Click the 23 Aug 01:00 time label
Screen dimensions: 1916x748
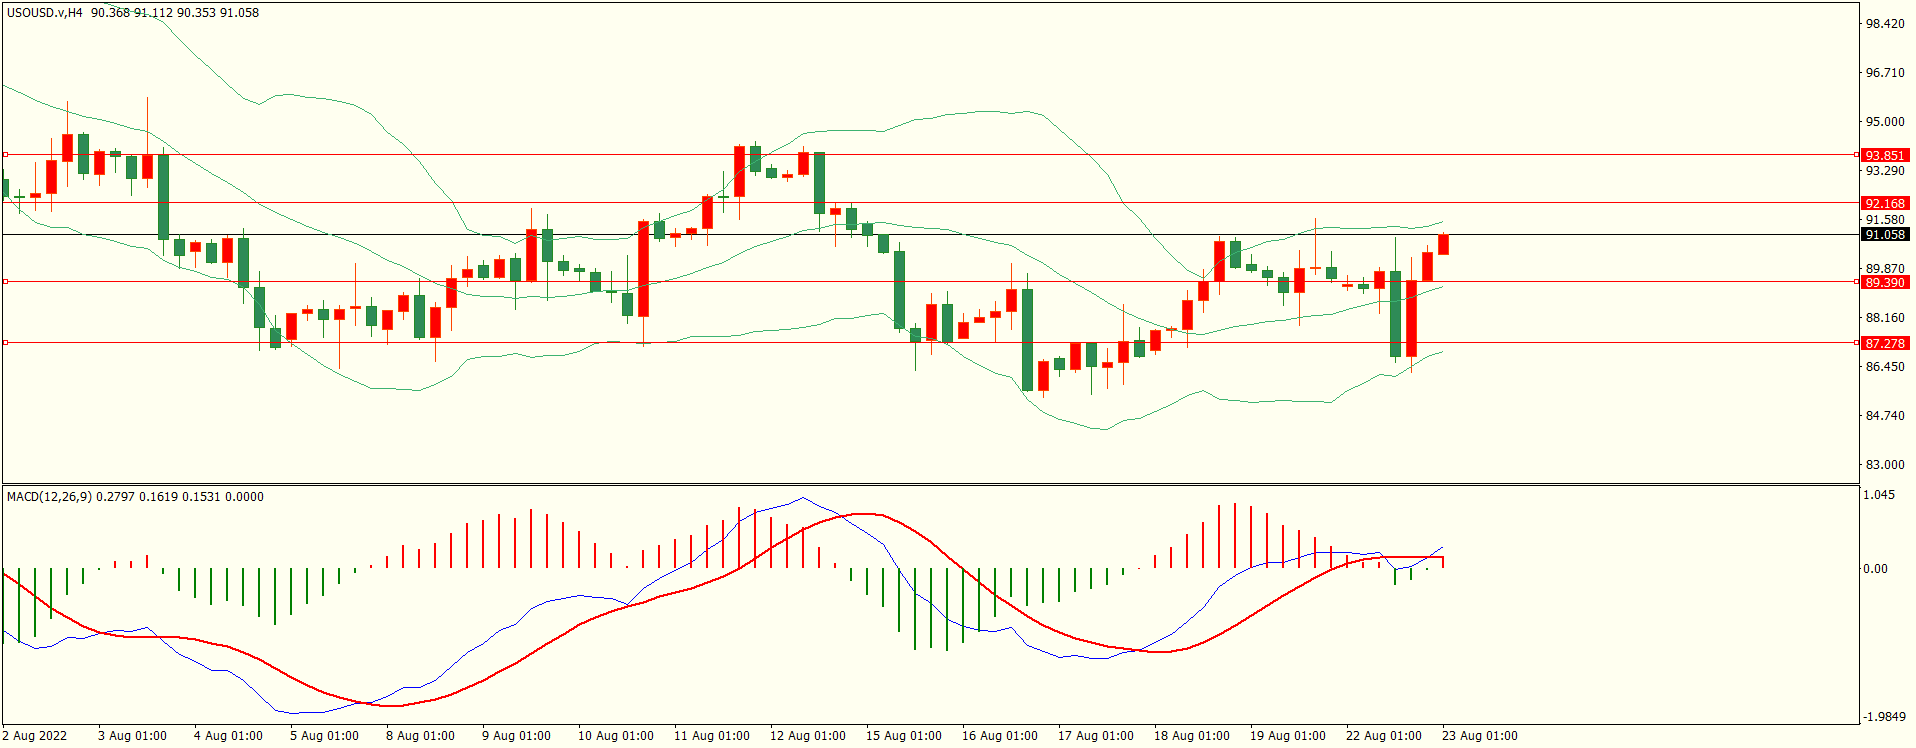click(1480, 736)
